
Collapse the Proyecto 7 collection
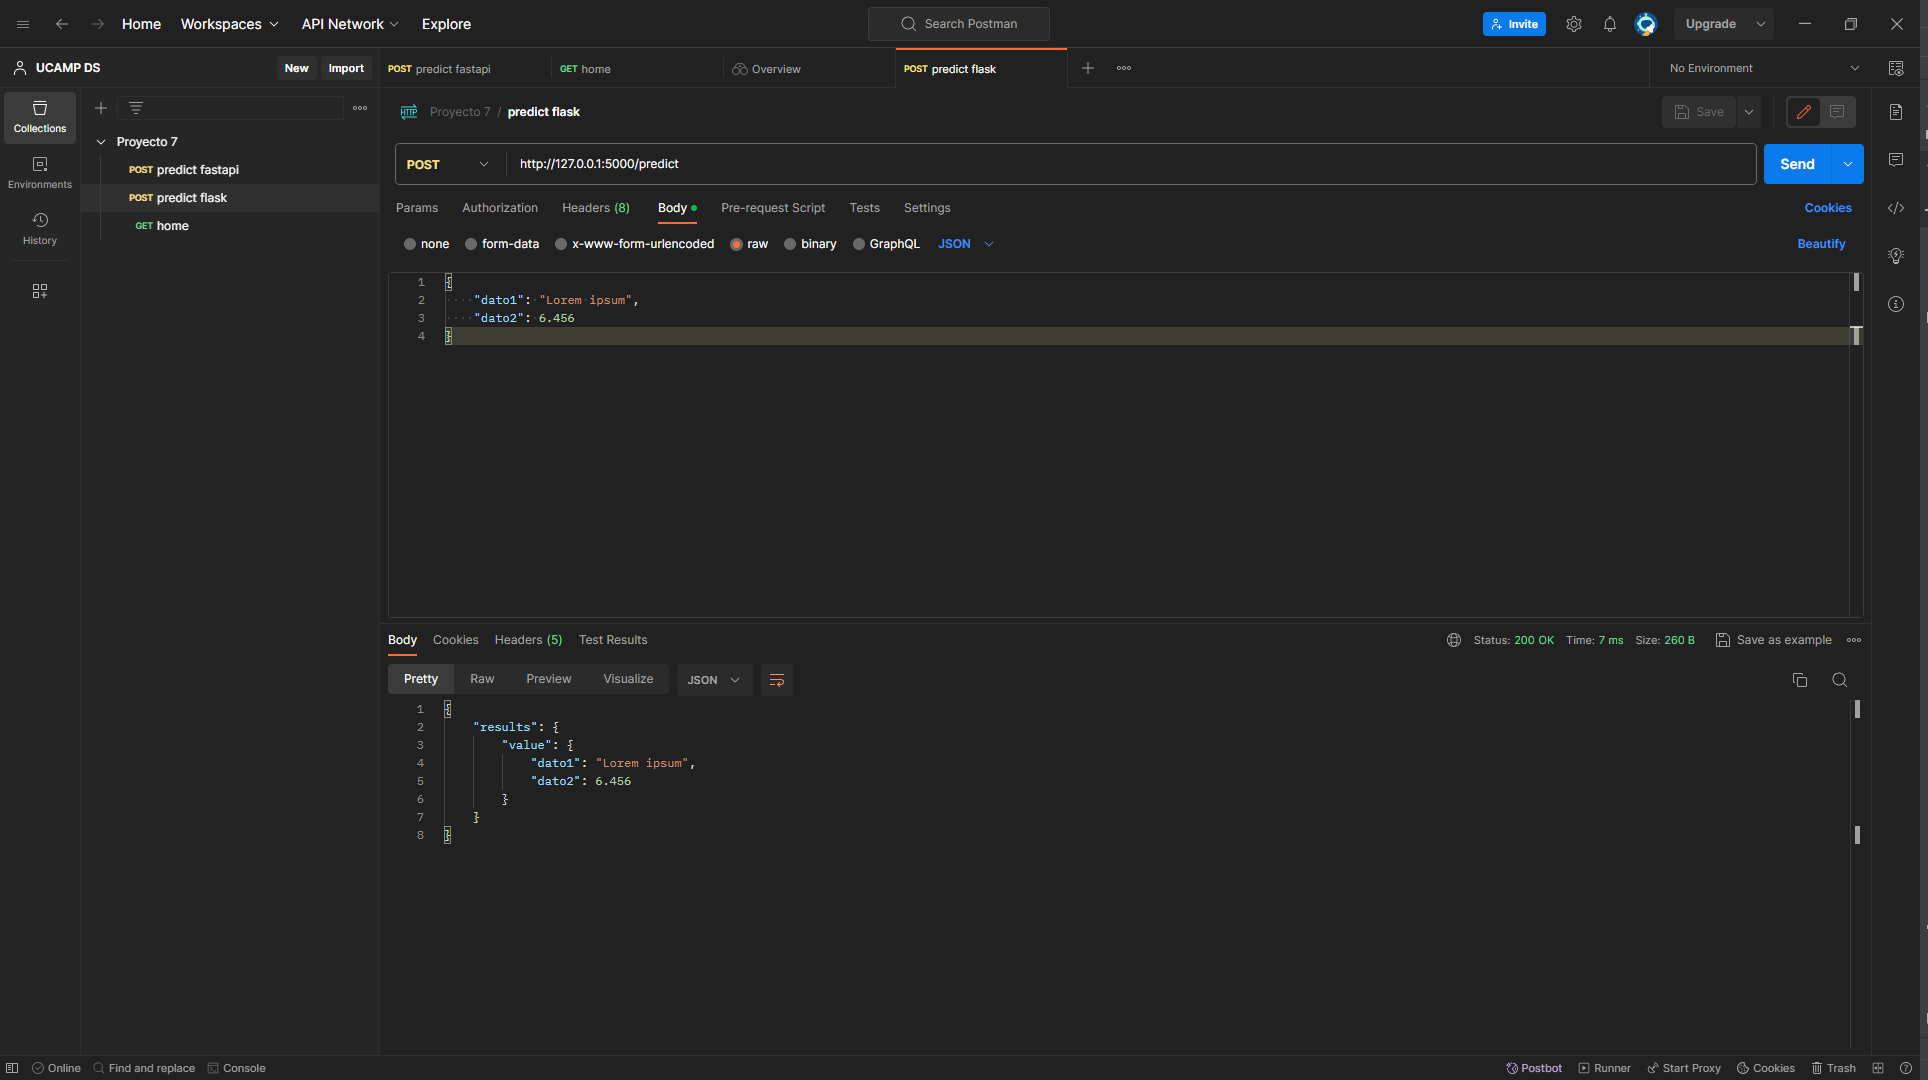click(101, 142)
